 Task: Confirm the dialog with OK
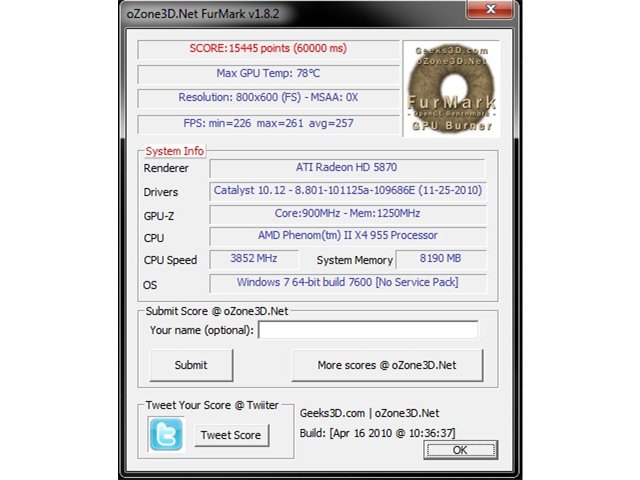tap(460, 450)
